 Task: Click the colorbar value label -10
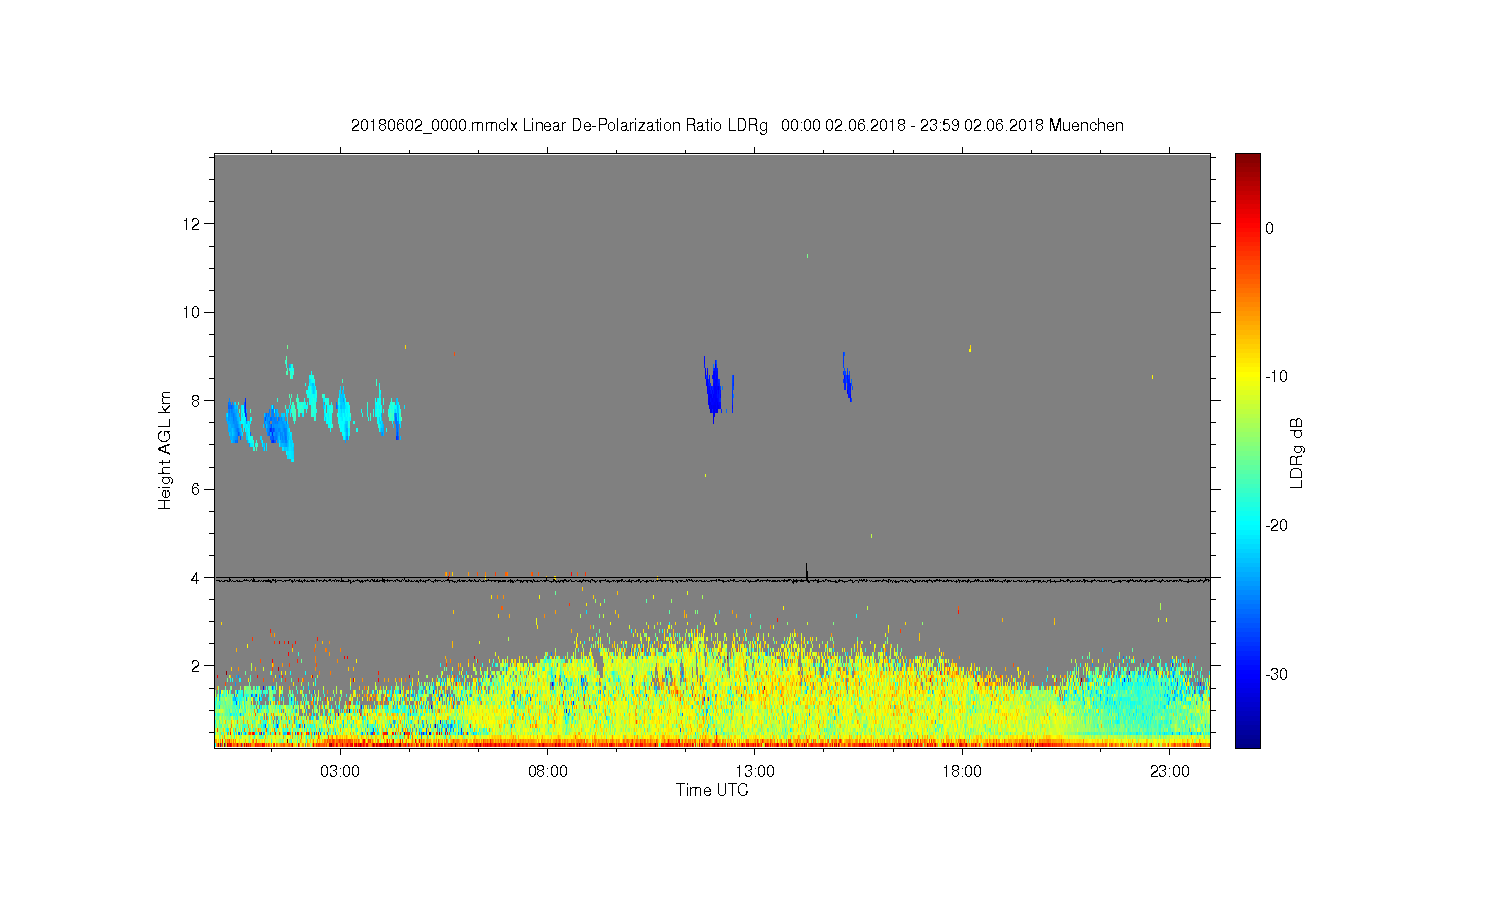[1276, 377]
